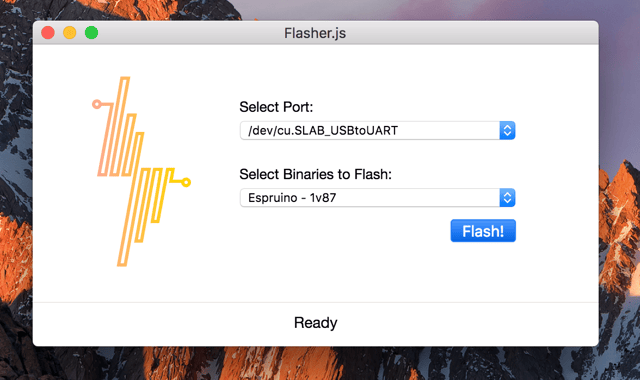
Task: Click the Flasher.js title in the title bar
Action: click(x=315, y=33)
